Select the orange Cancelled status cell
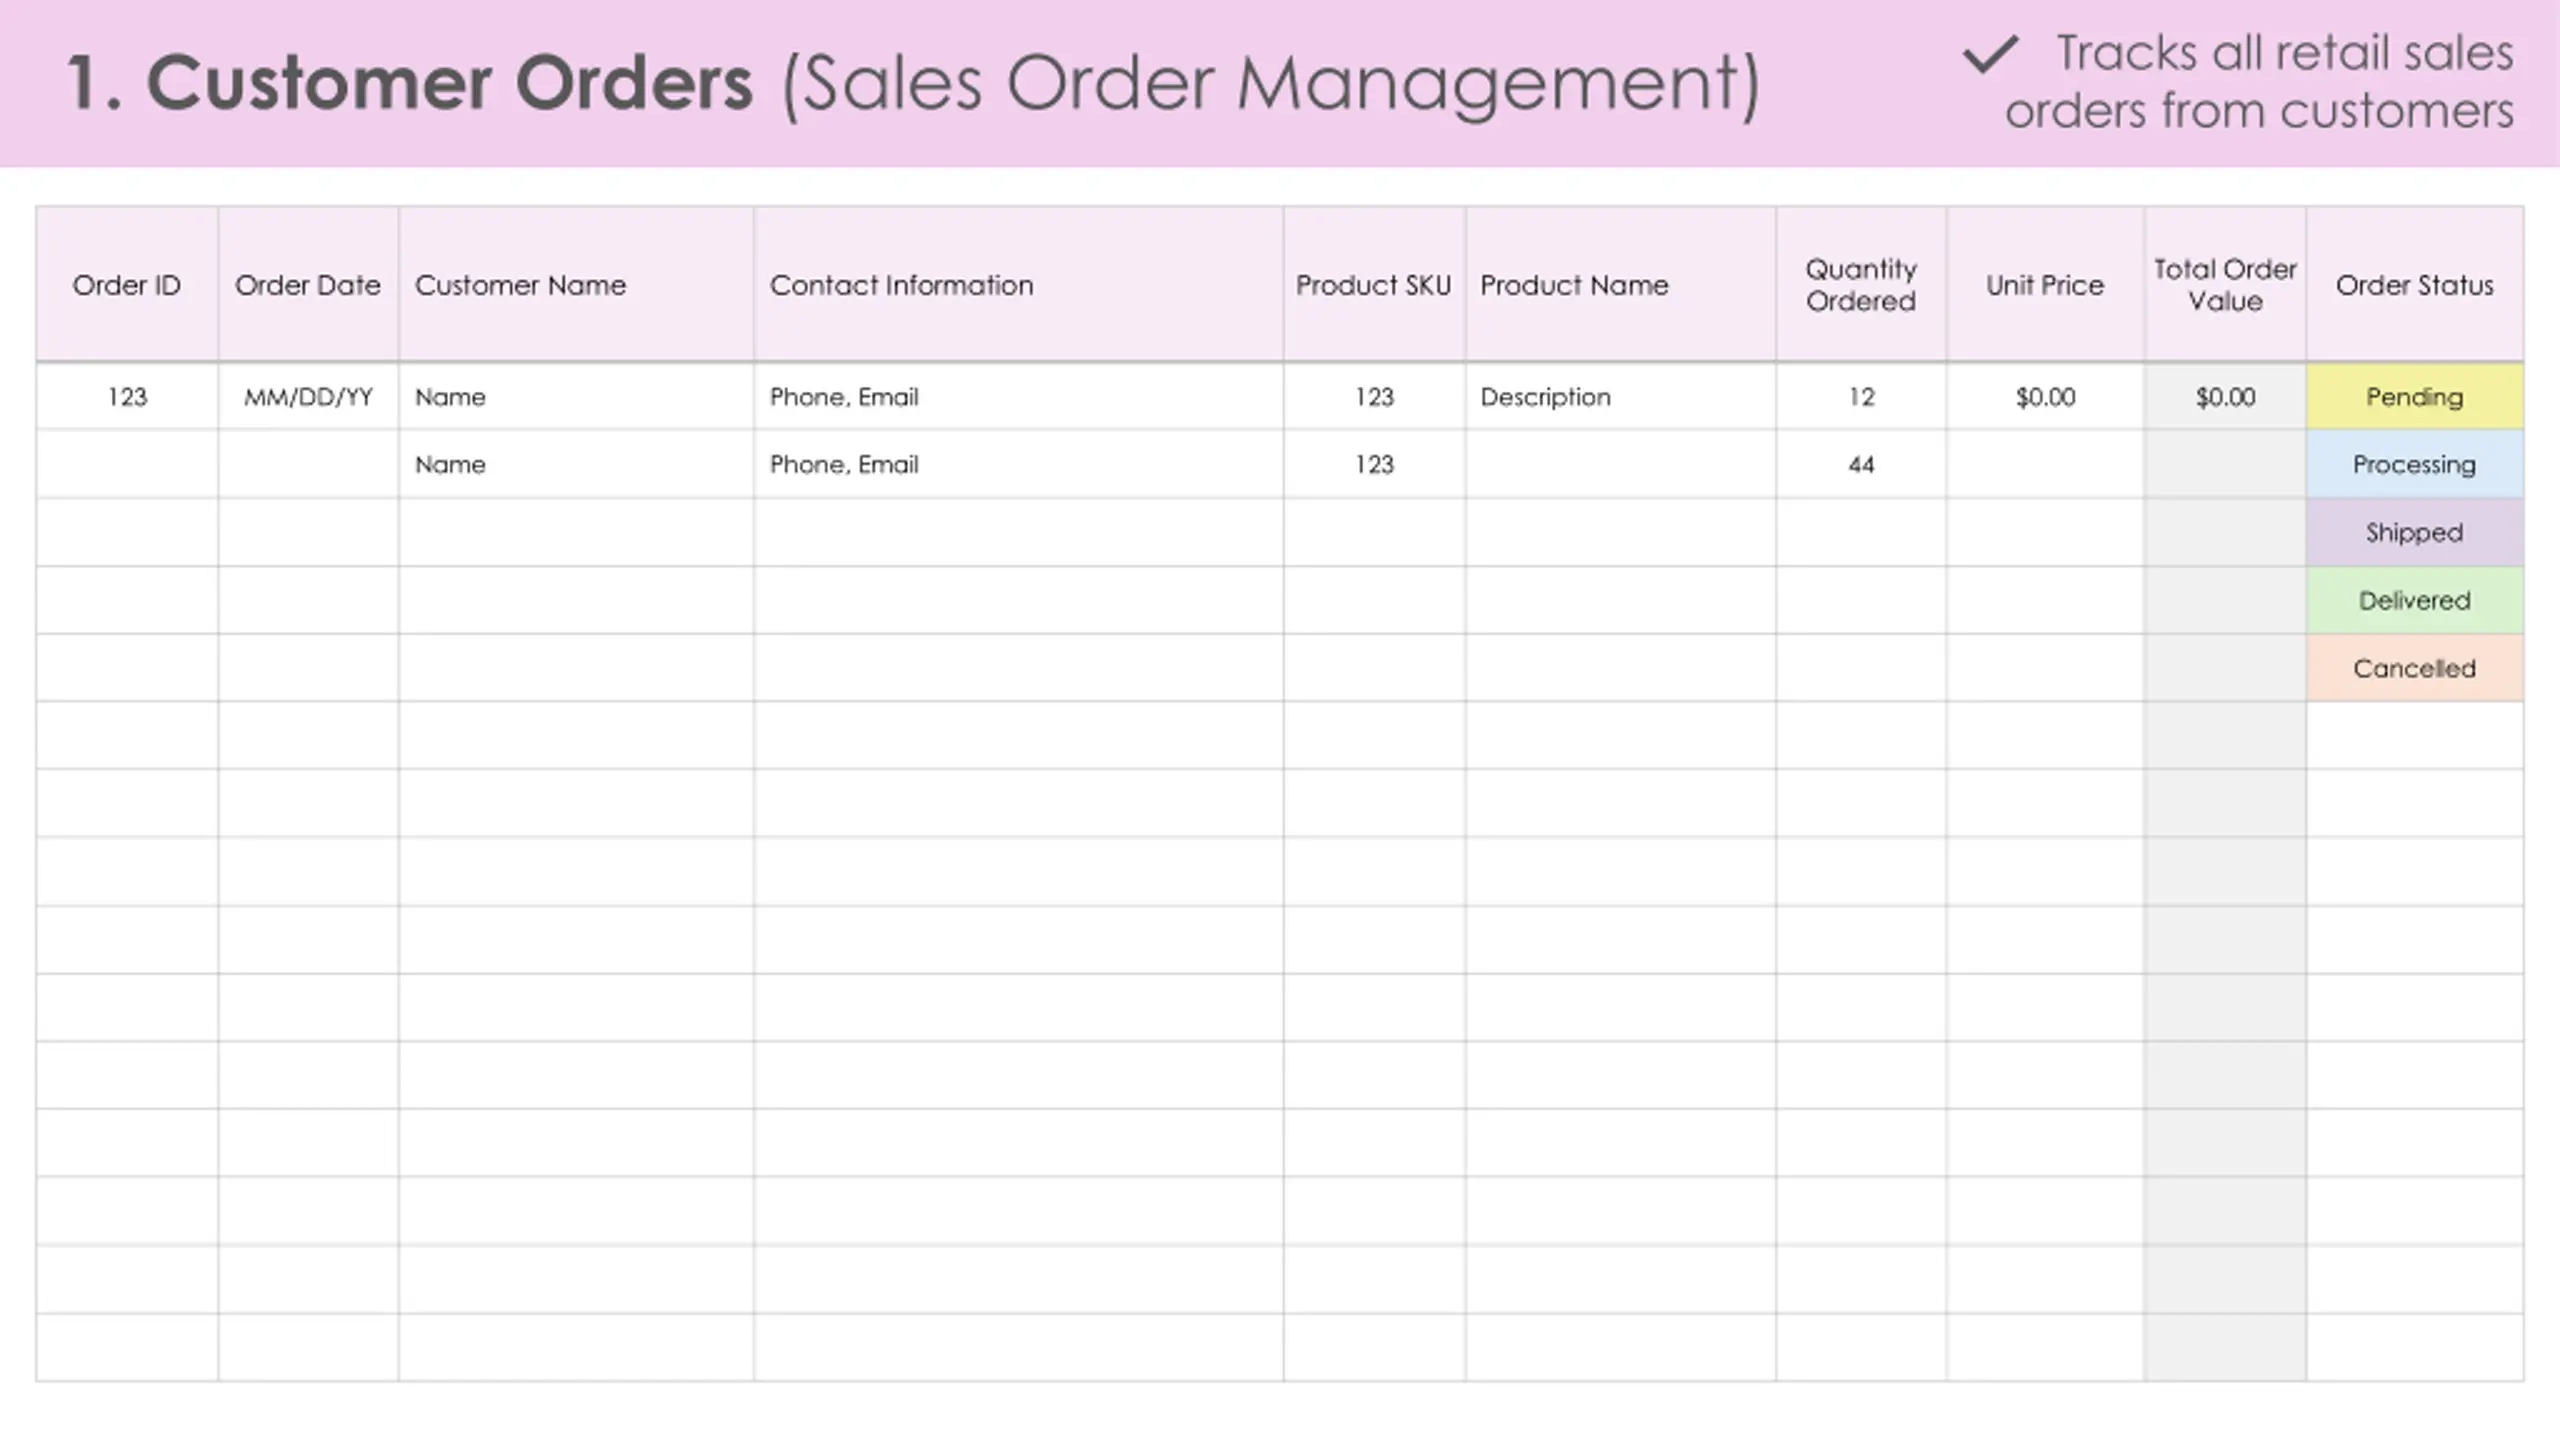The image size is (2560, 1440). click(x=2415, y=668)
